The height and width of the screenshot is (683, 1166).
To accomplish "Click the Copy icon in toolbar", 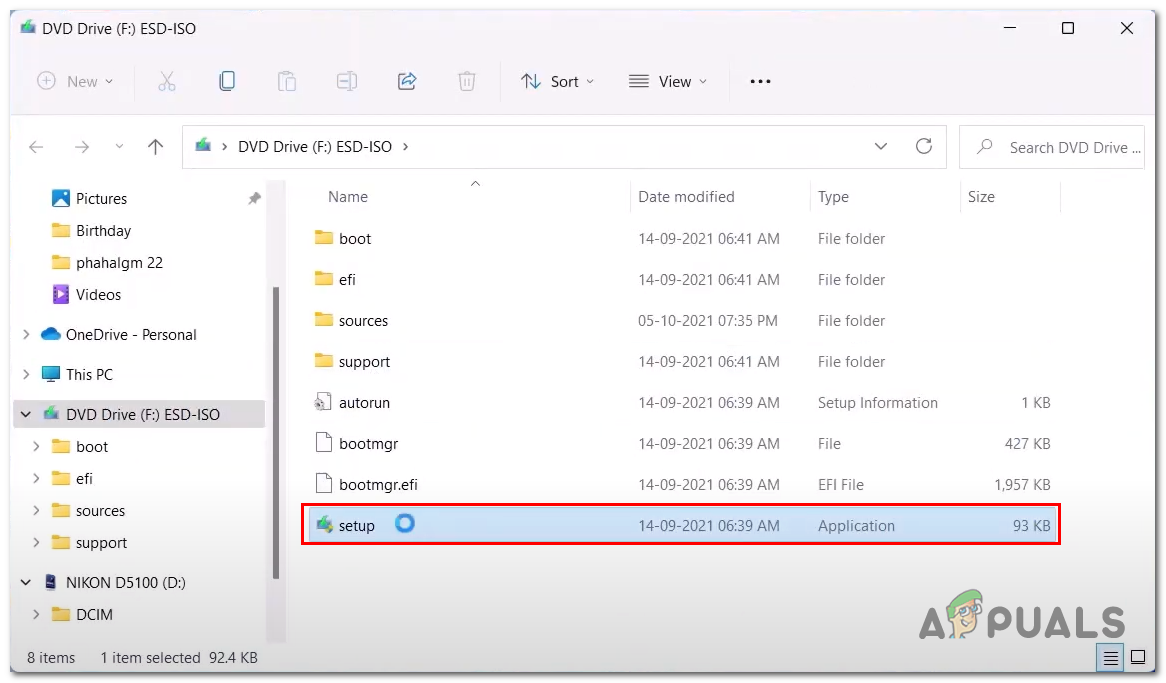I will (227, 81).
